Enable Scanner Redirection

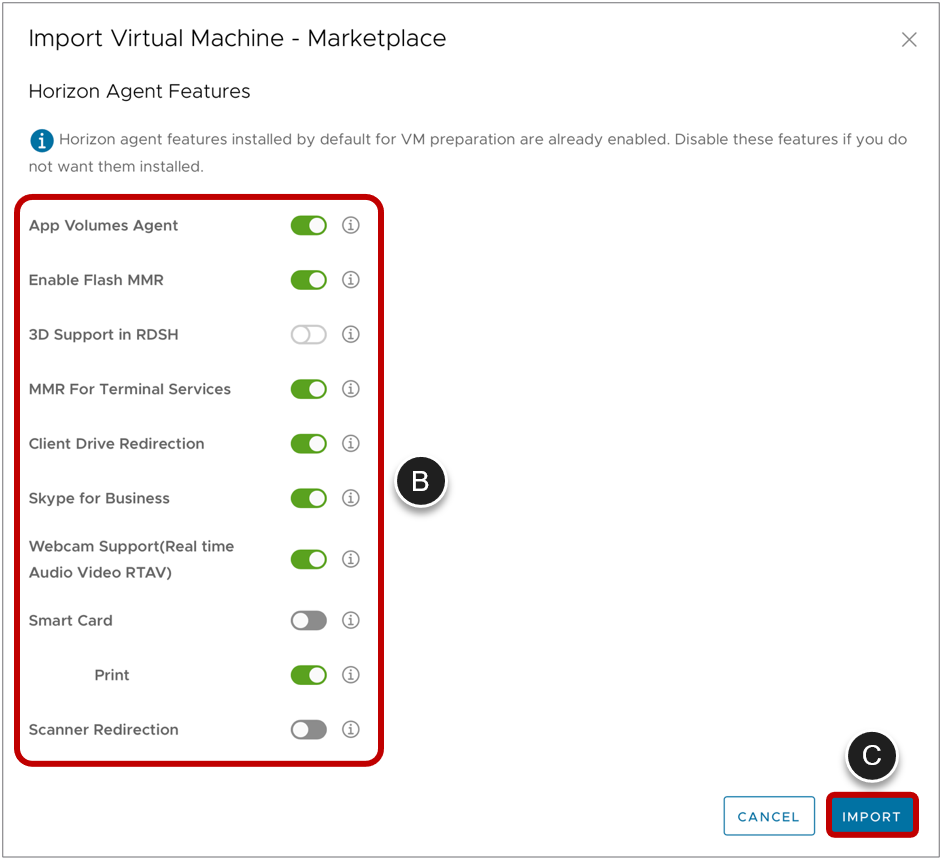click(308, 729)
